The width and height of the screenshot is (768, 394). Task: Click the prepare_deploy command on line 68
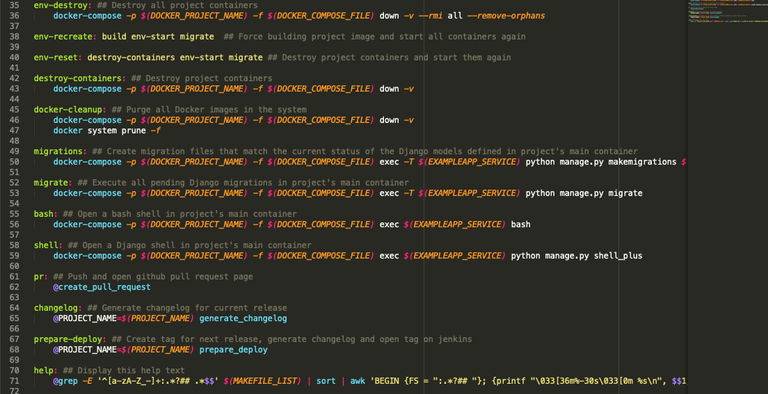point(233,350)
